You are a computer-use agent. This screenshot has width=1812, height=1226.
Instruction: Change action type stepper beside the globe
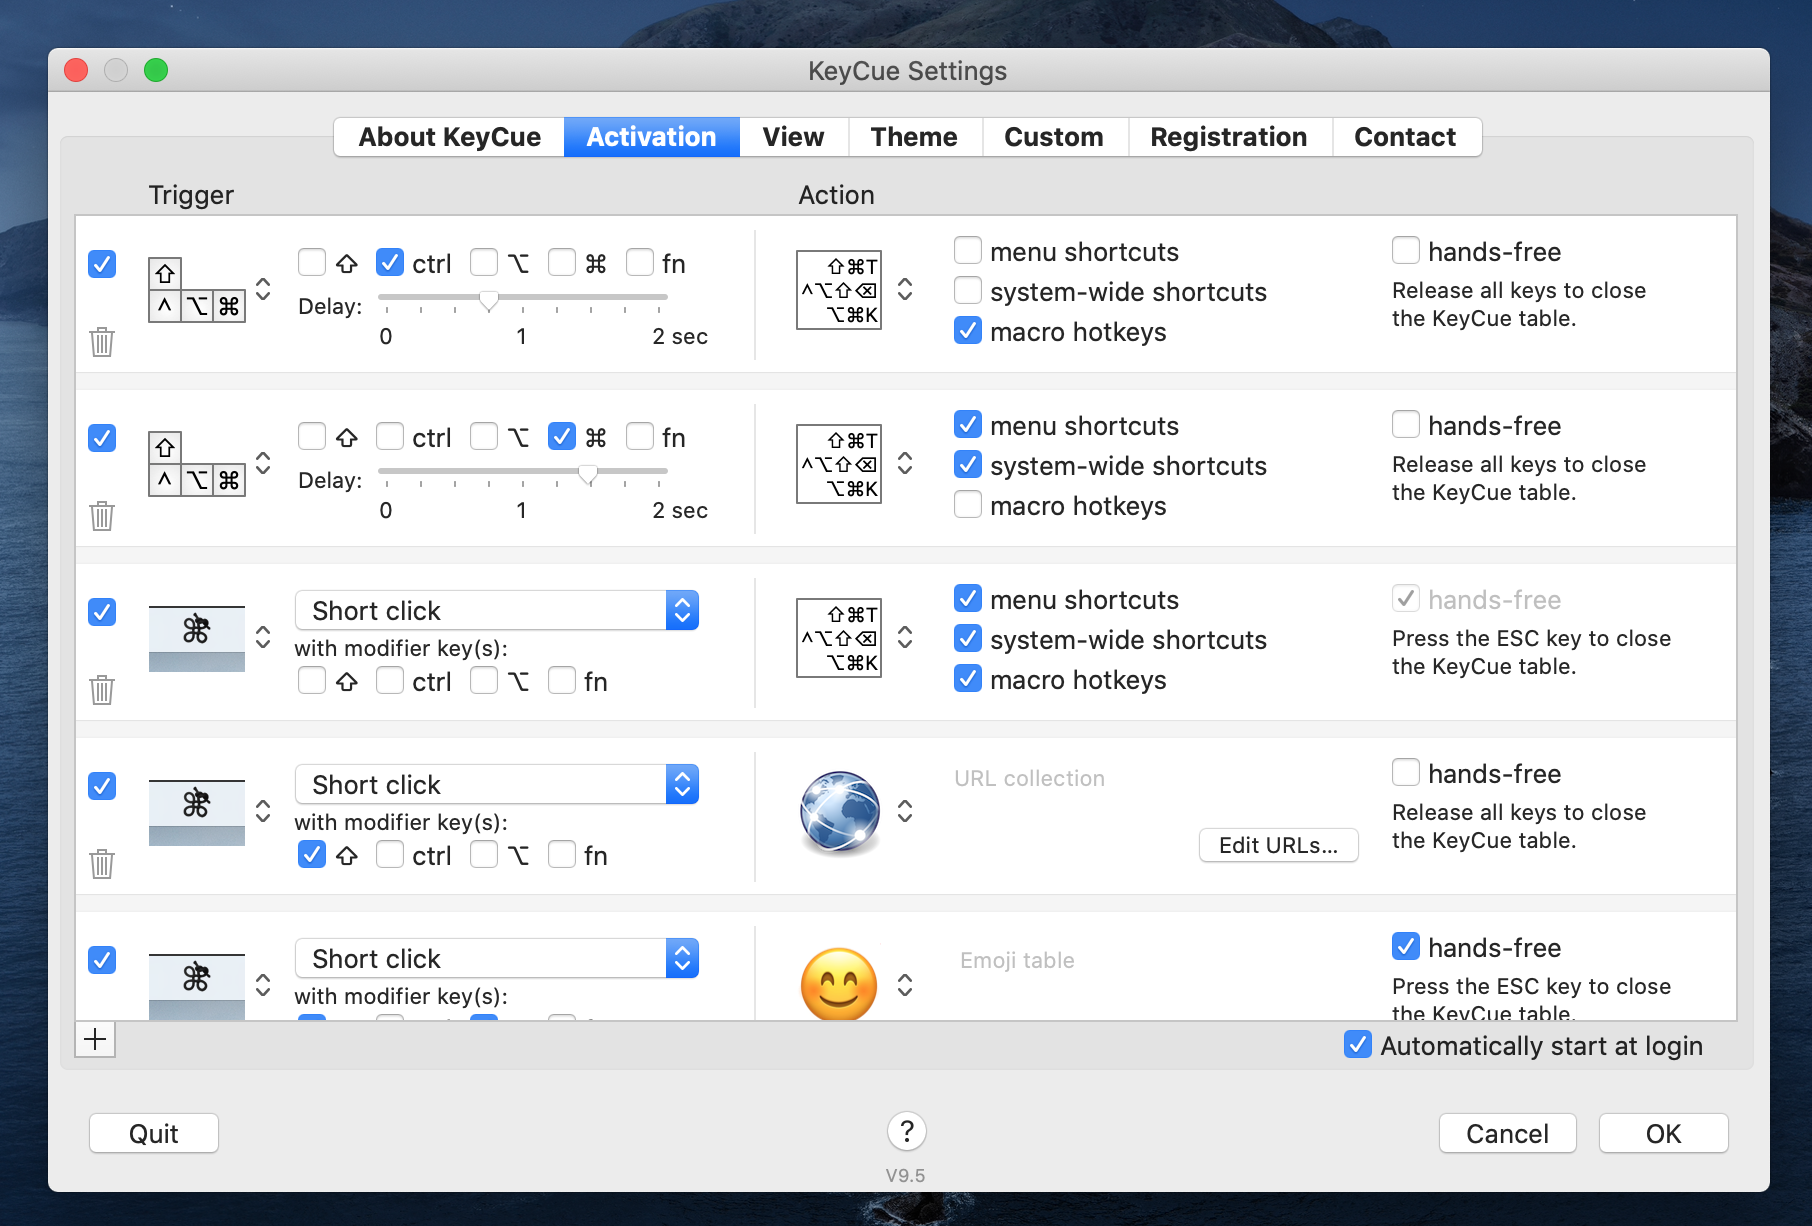point(905,811)
